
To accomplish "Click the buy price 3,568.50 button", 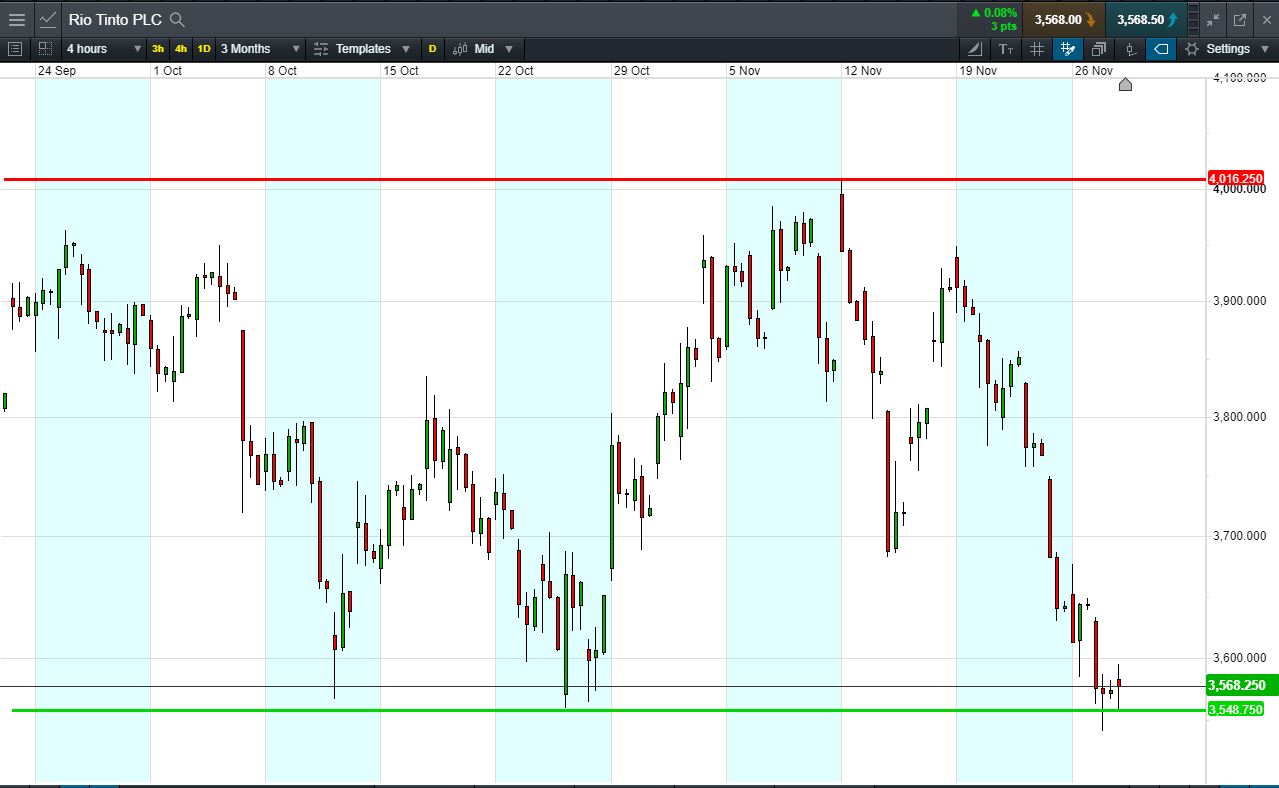I will coord(1146,19).
